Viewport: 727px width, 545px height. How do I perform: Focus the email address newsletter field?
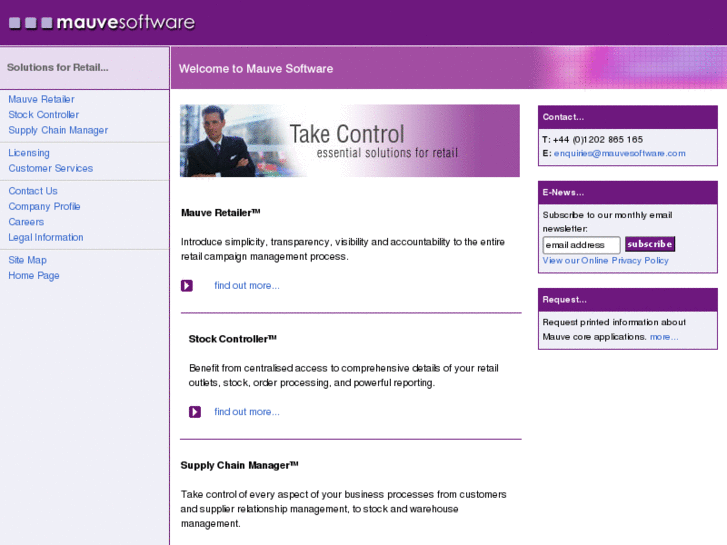coord(581,245)
